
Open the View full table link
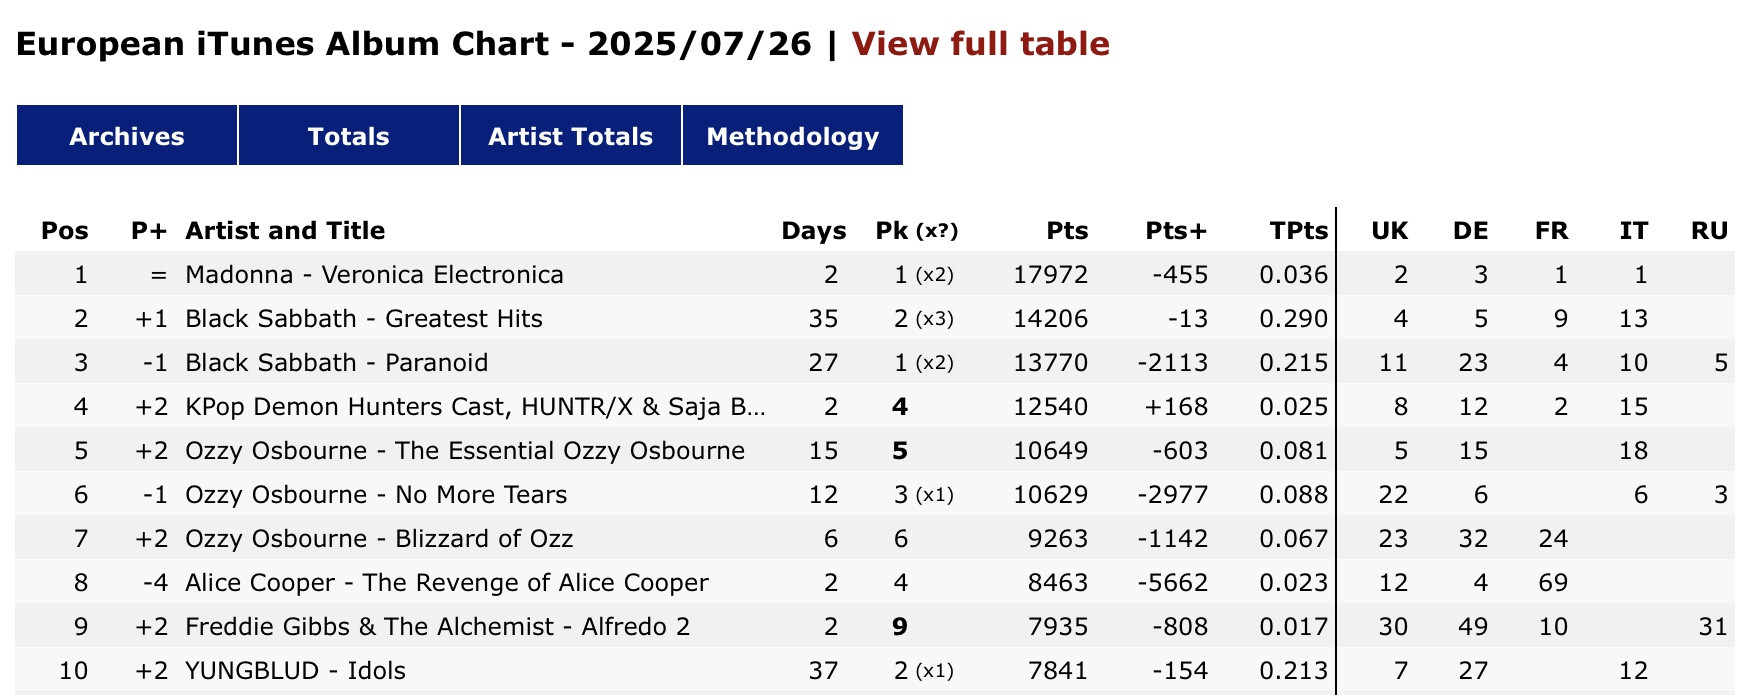point(980,44)
